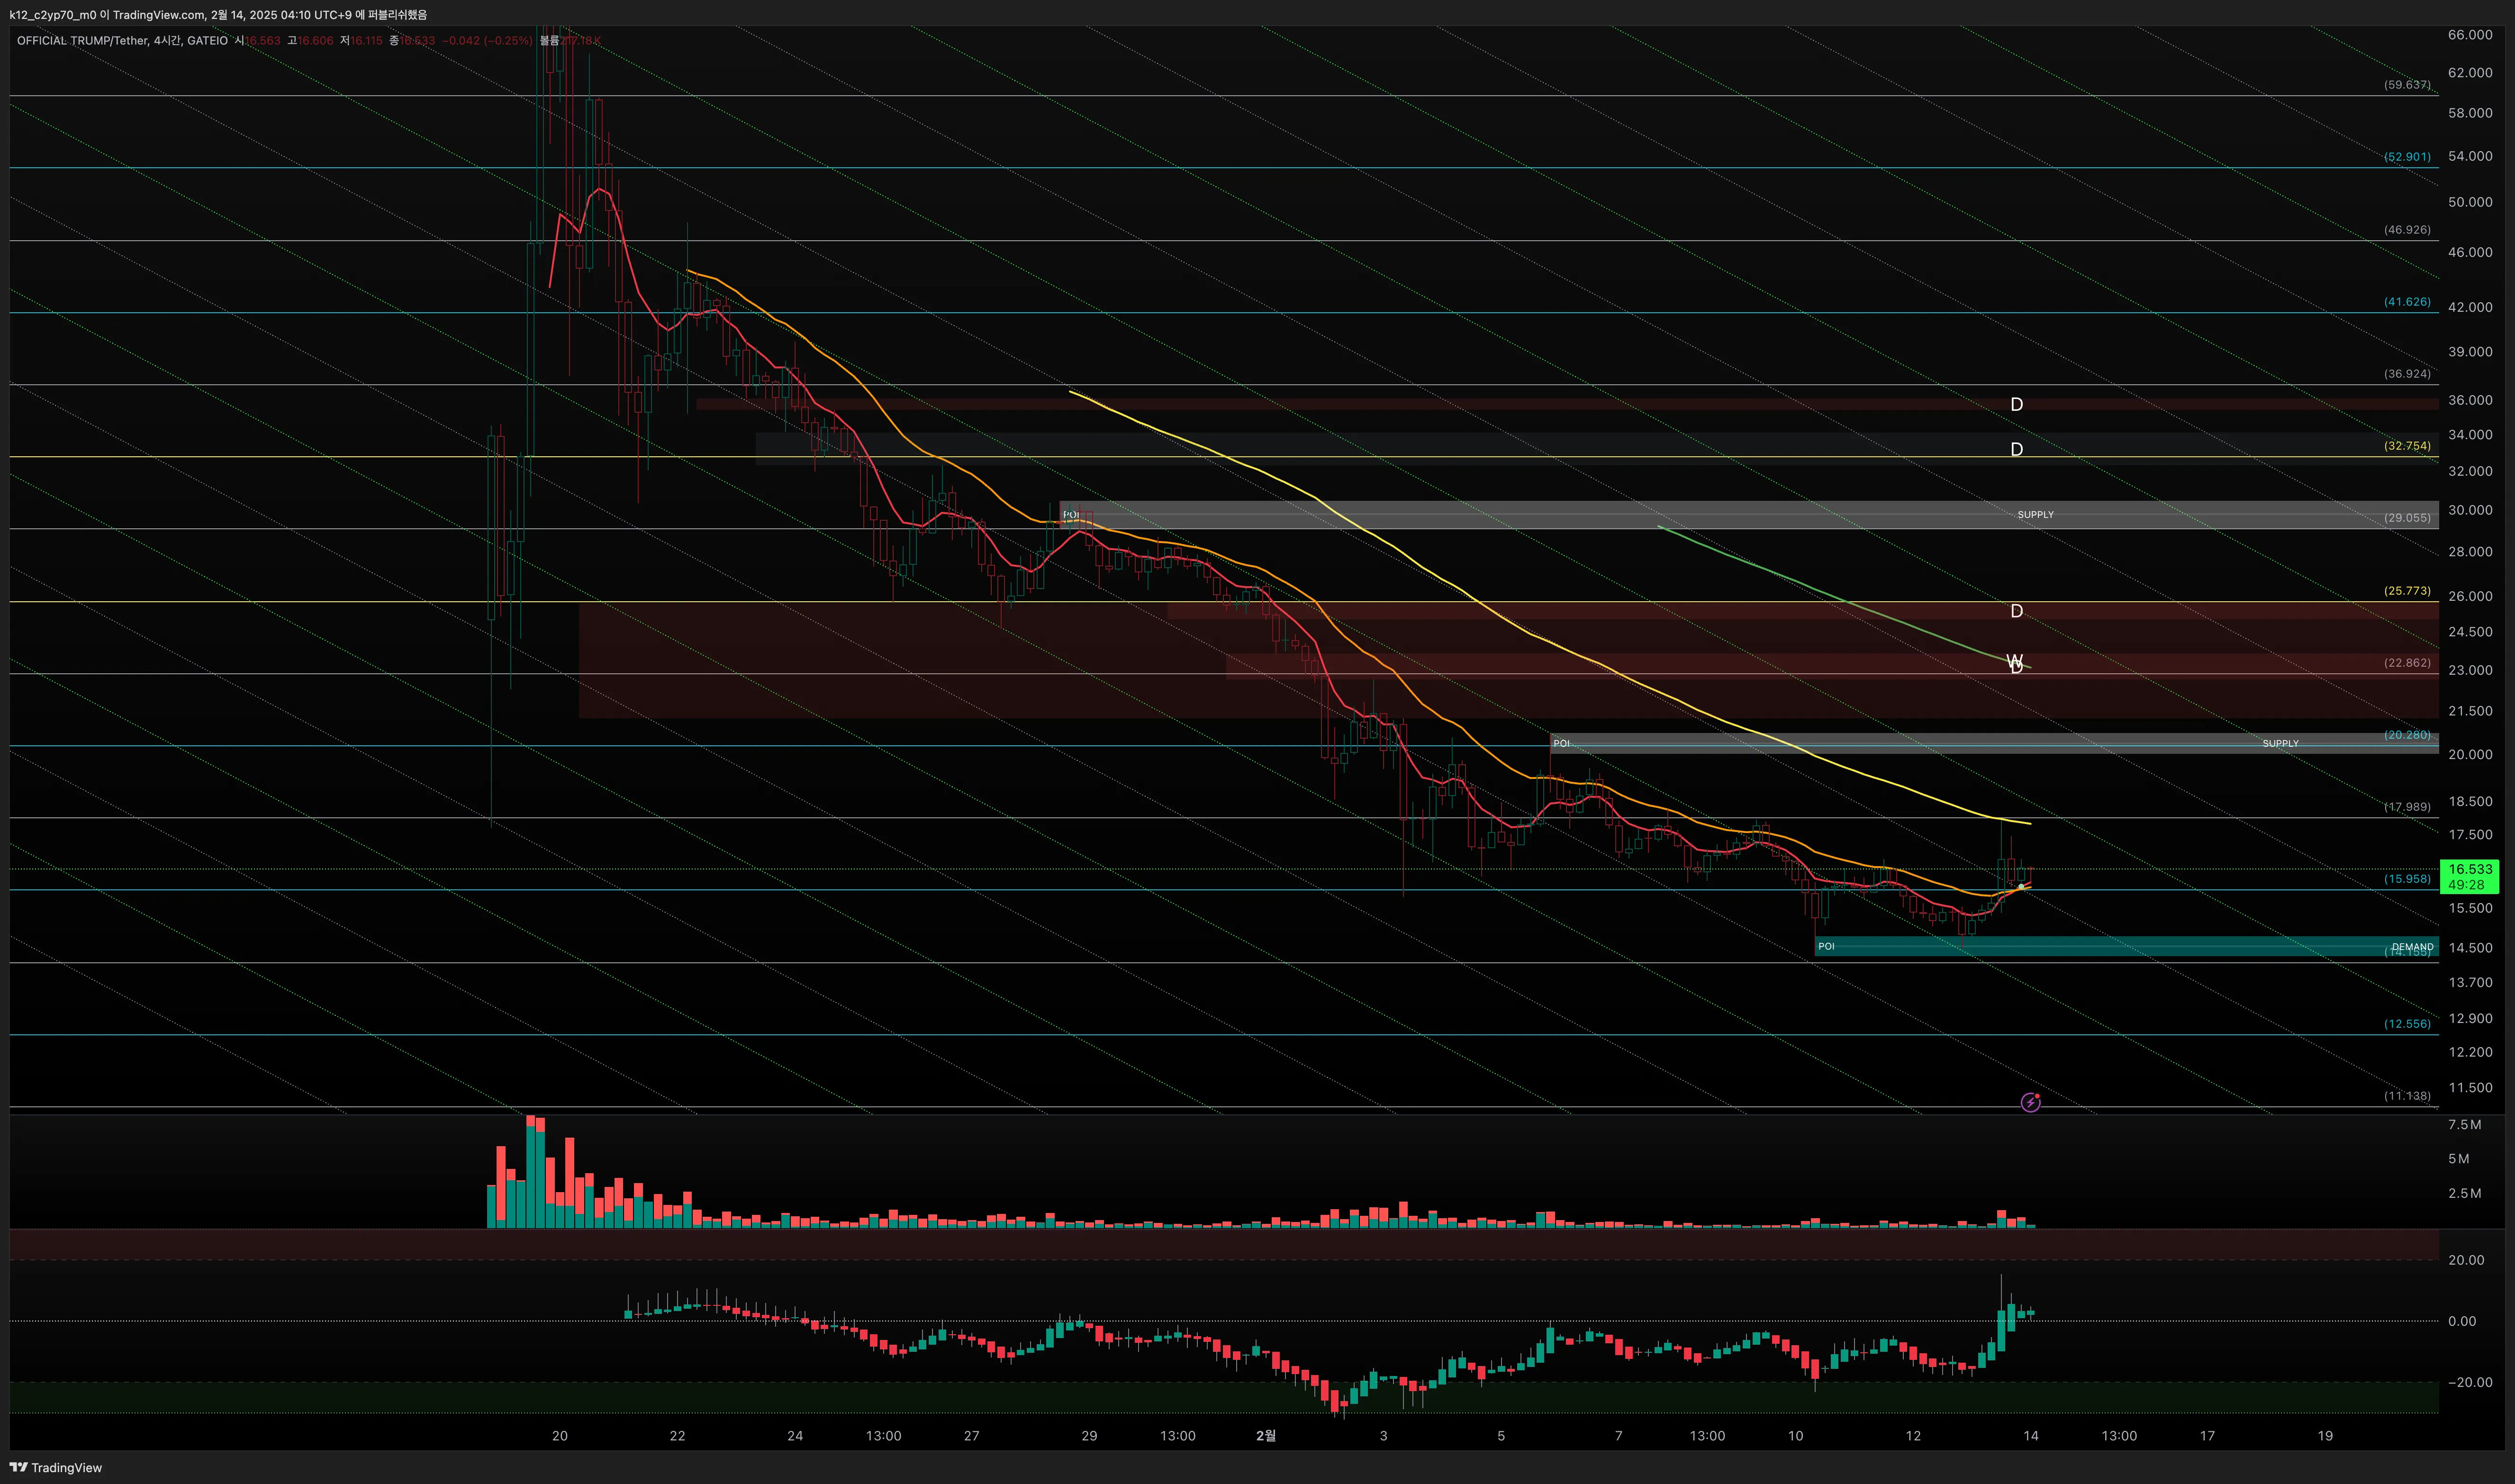This screenshot has width=2515, height=1484.
Task: Click the (12.556) level label
Action: [x=2406, y=1024]
